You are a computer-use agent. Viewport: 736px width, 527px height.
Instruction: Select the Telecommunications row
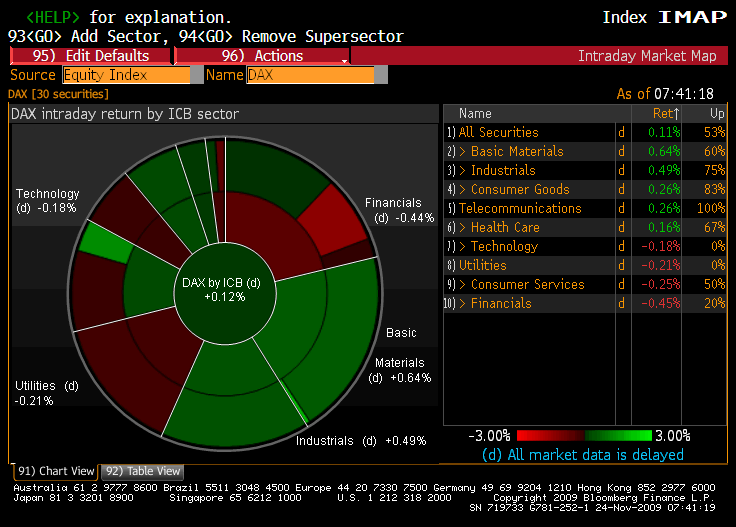point(520,208)
